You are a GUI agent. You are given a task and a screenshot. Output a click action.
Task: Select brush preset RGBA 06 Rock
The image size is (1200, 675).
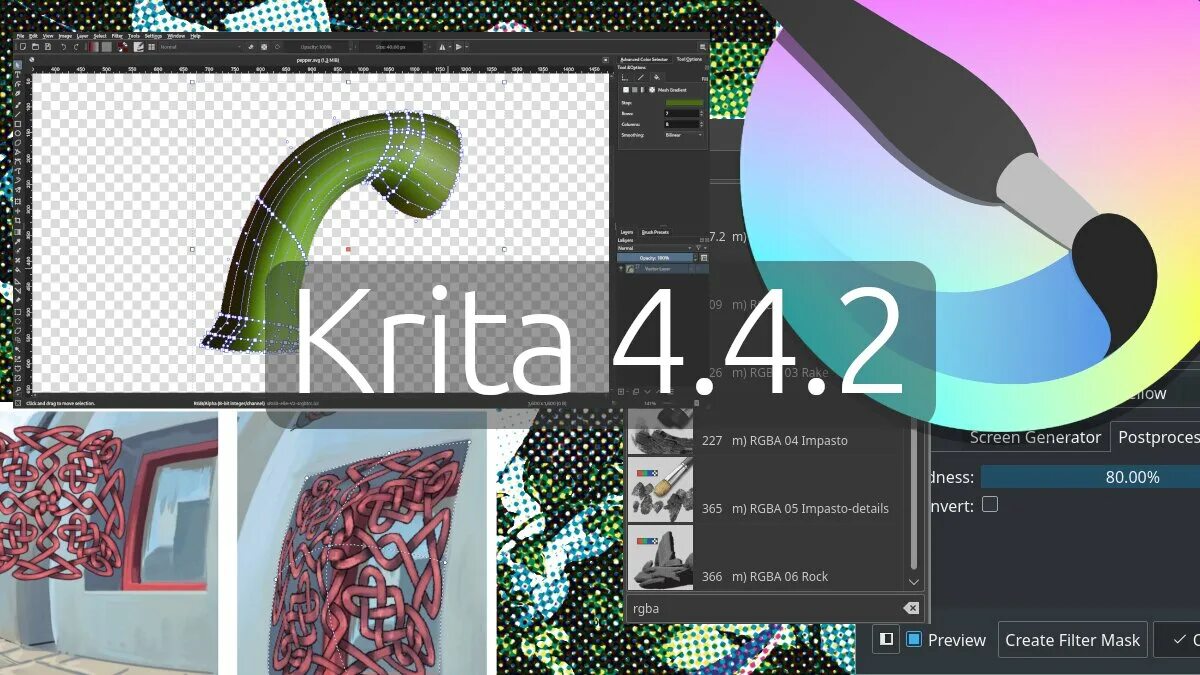click(766, 557)
